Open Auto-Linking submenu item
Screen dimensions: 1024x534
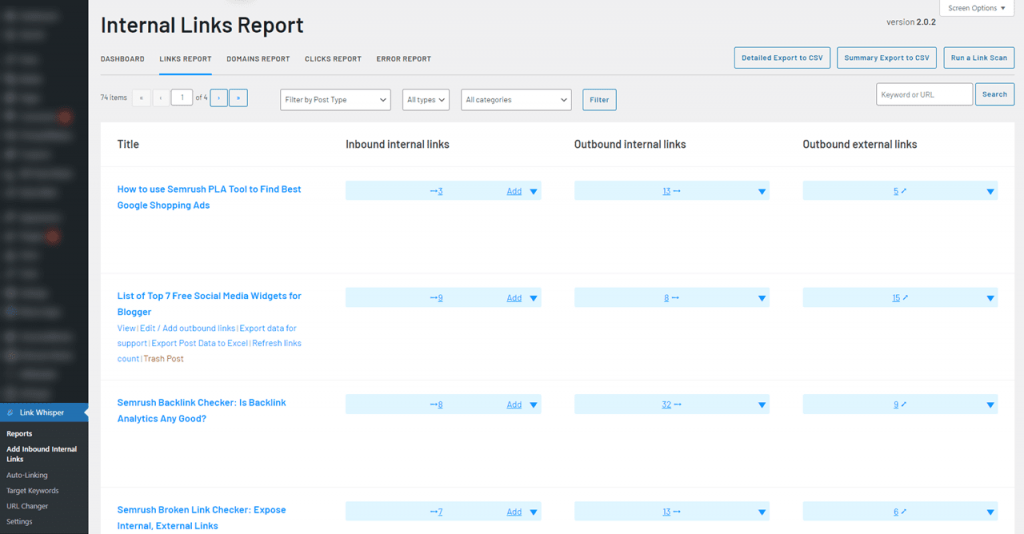27,475
